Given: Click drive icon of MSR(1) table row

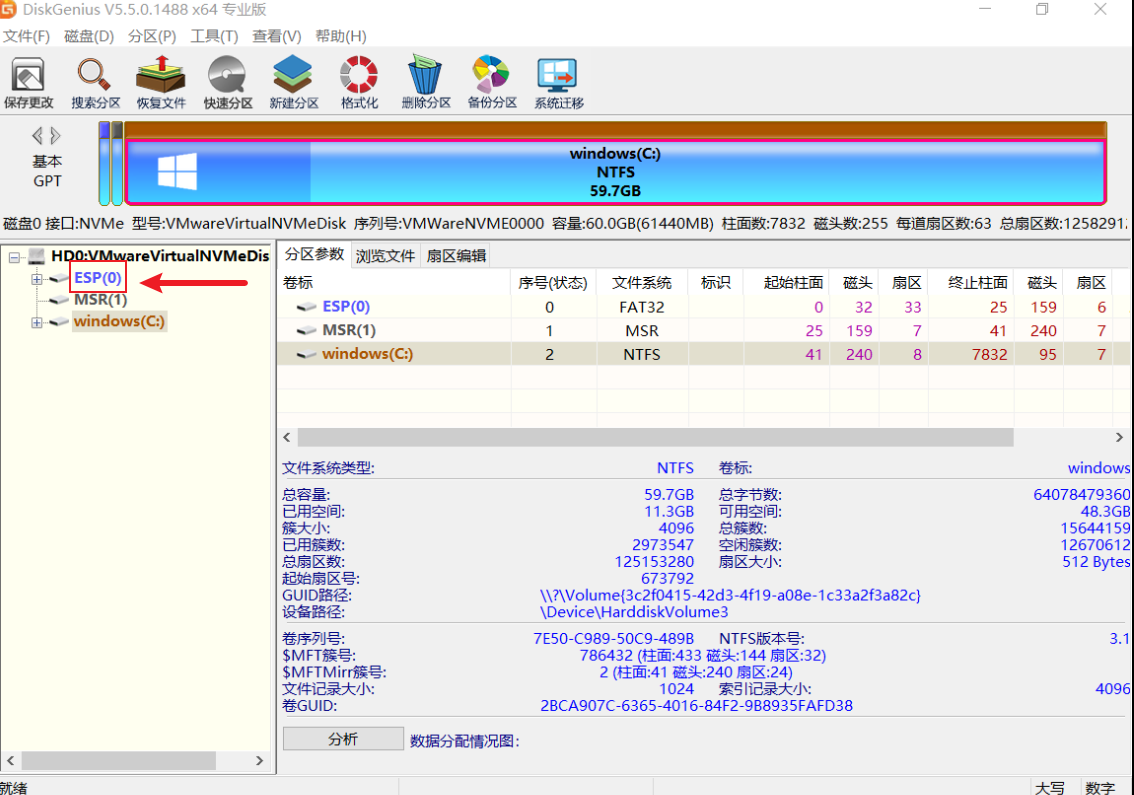Looking at the screenshot, I should (x=307, y=331).
